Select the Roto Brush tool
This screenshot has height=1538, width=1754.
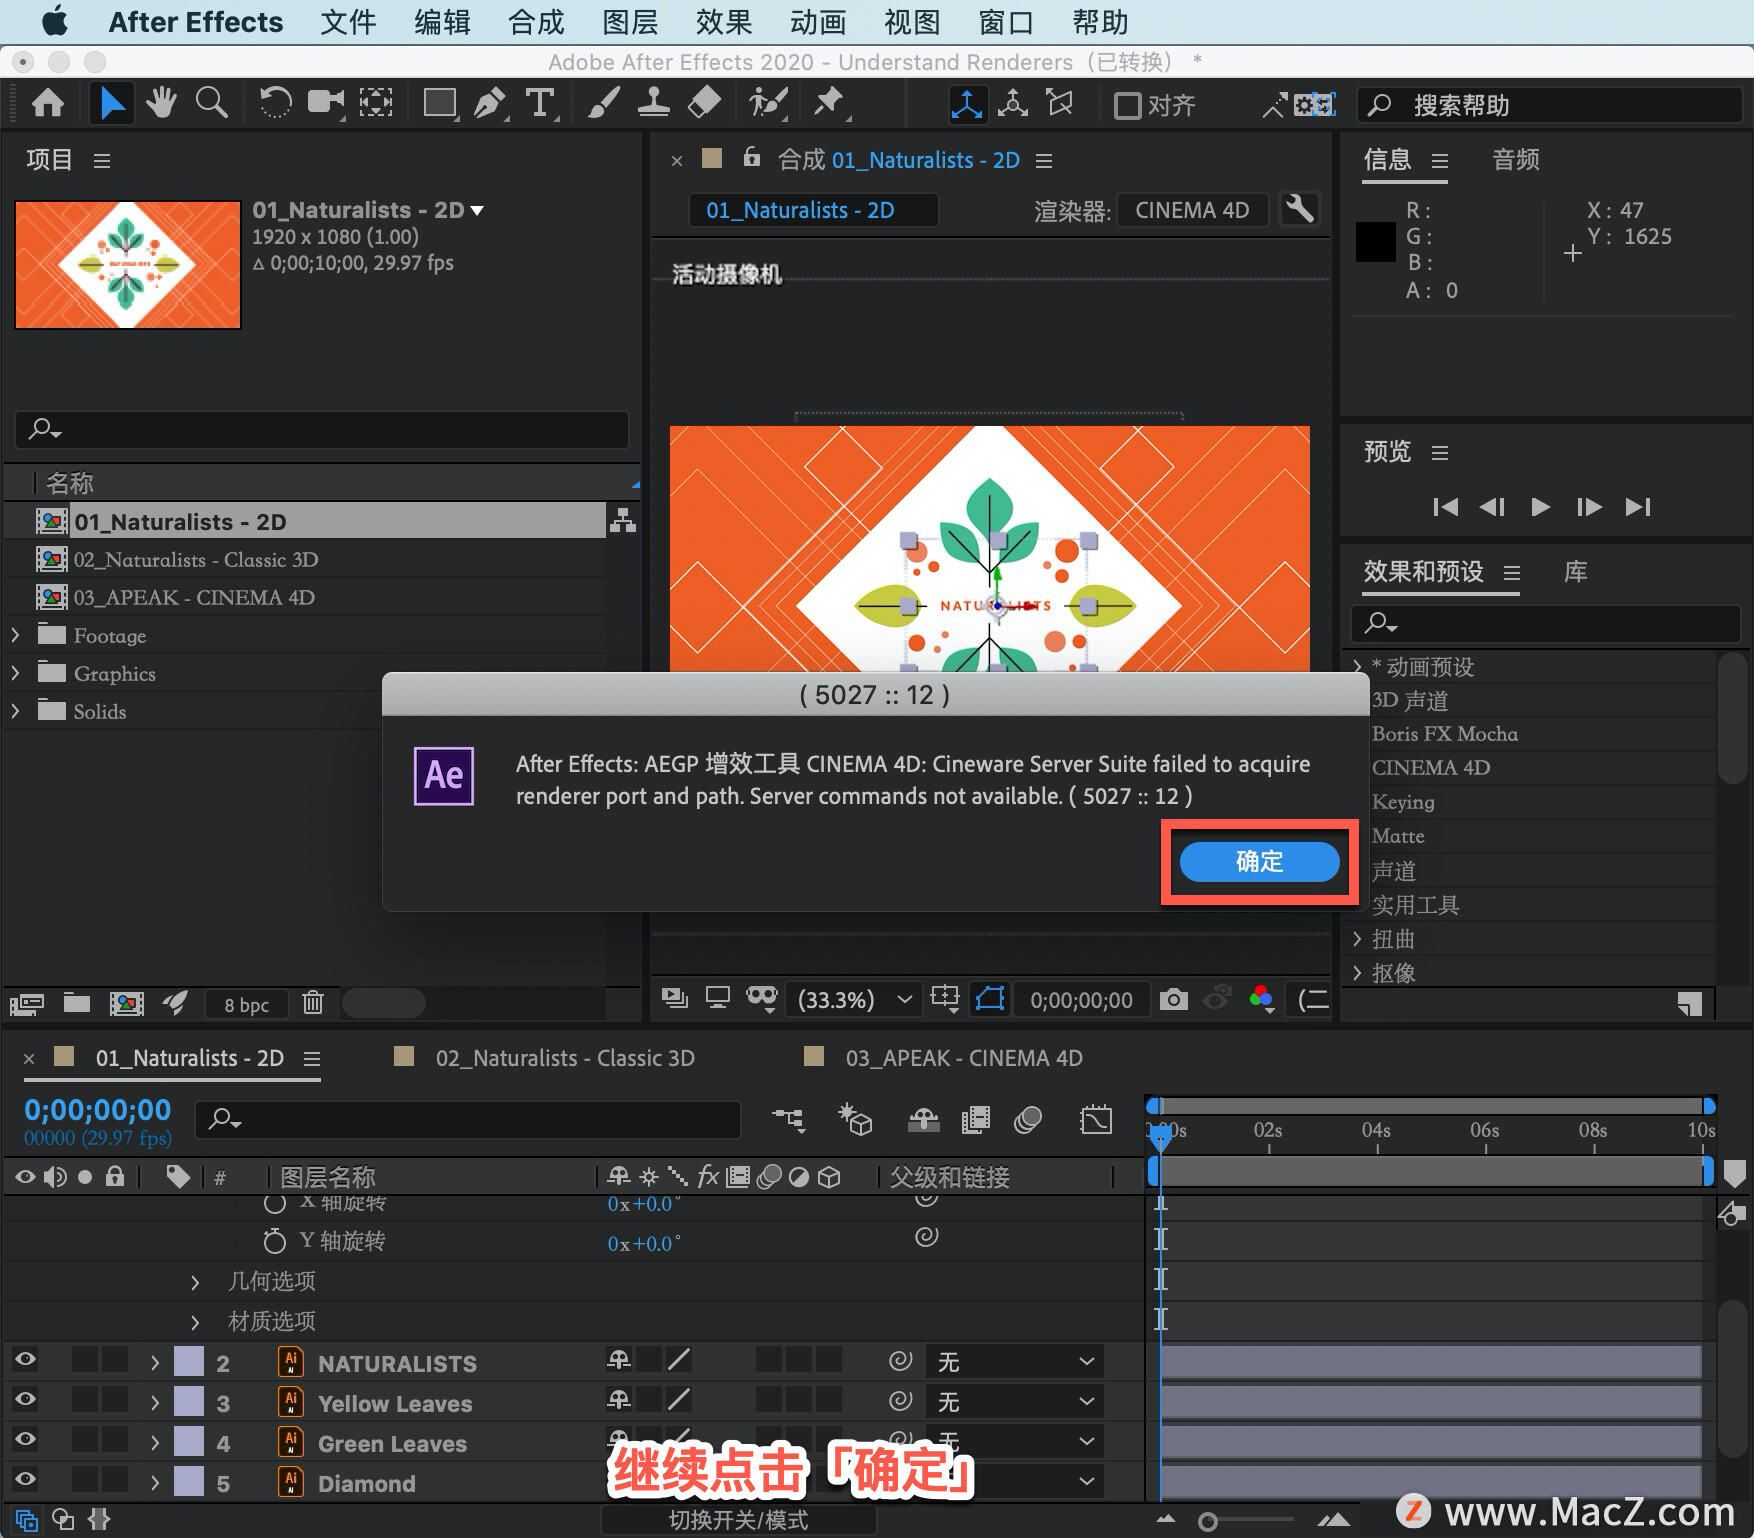(768, 103)
